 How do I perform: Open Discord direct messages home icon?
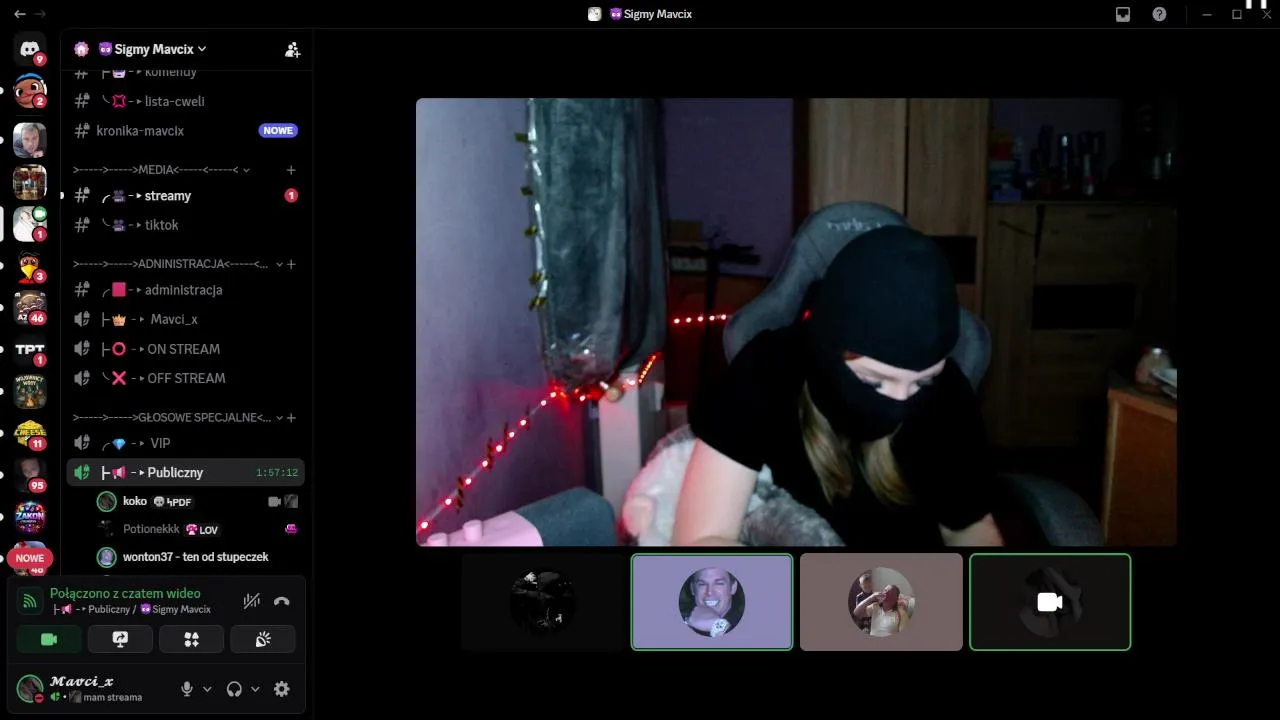pos(30,48)
